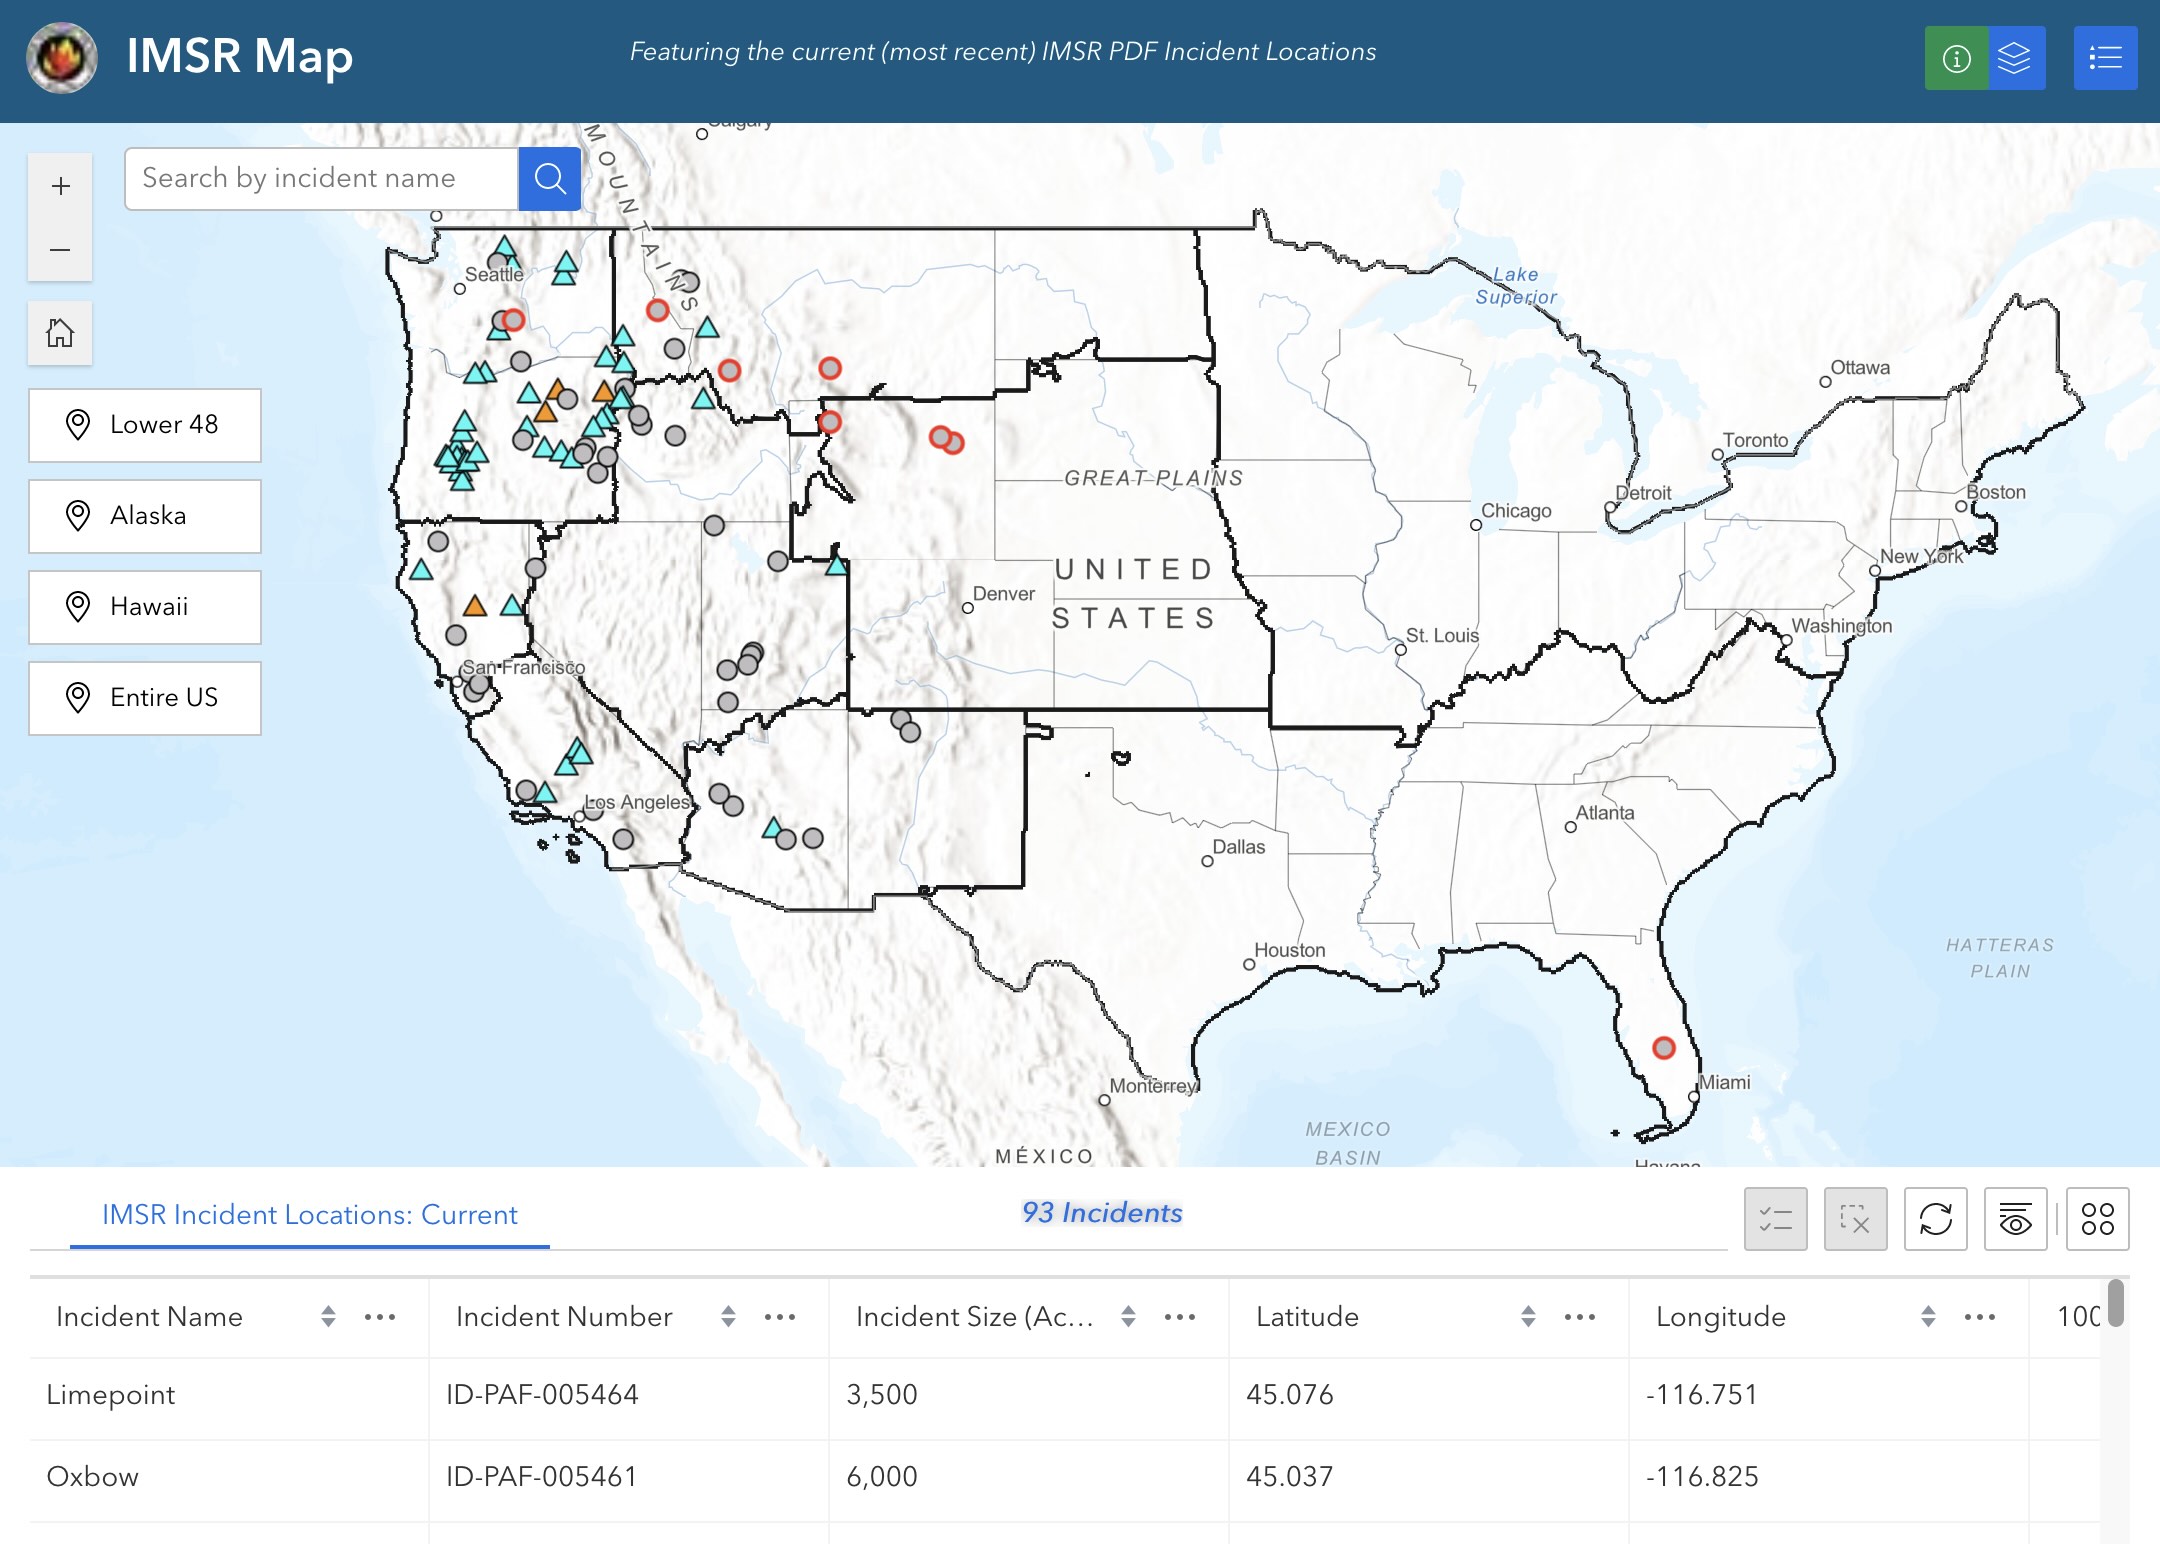Click incident number ID-PAF-005461
Viewport: 2160px width, 1544px height.
pos(542,1477)
